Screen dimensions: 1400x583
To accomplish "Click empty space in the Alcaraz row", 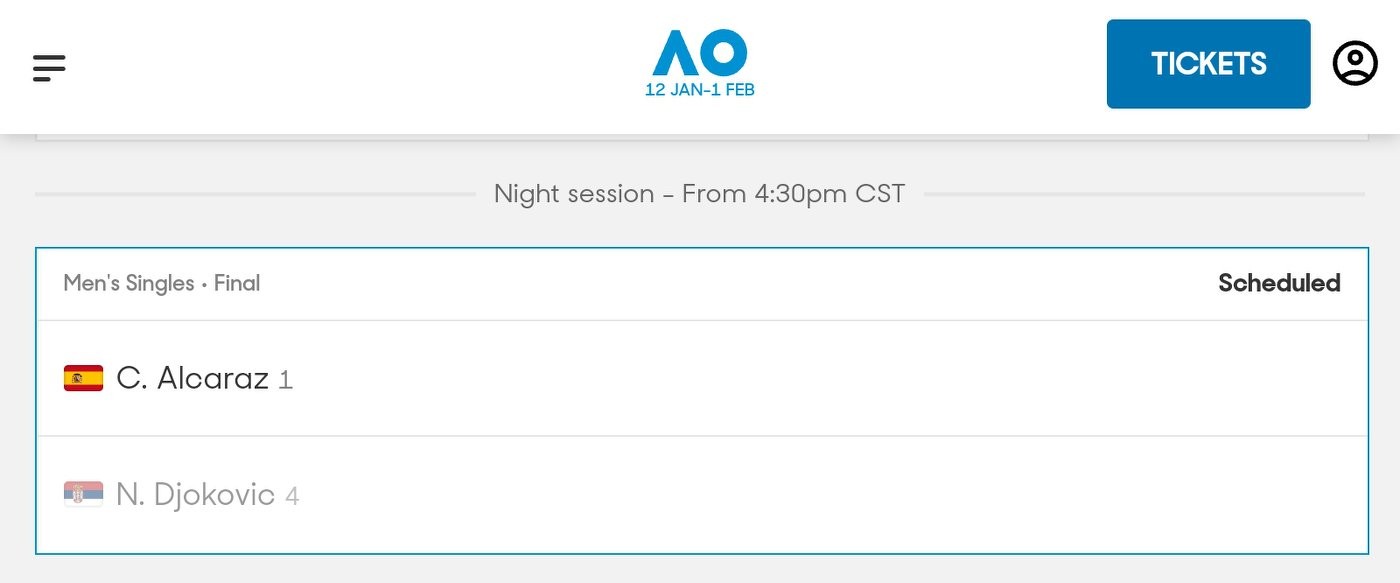I will pyautogui.click(x=800, y=378).
